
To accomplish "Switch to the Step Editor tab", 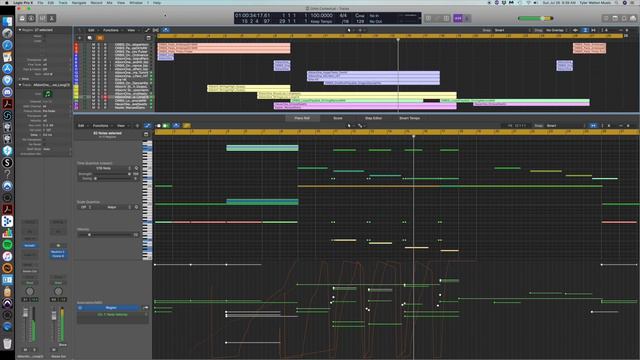I will pyautogui.click(x=373, y=118).
